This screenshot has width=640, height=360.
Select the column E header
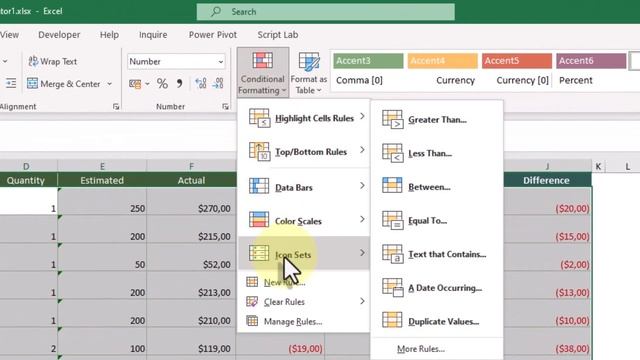pos(102,166)
